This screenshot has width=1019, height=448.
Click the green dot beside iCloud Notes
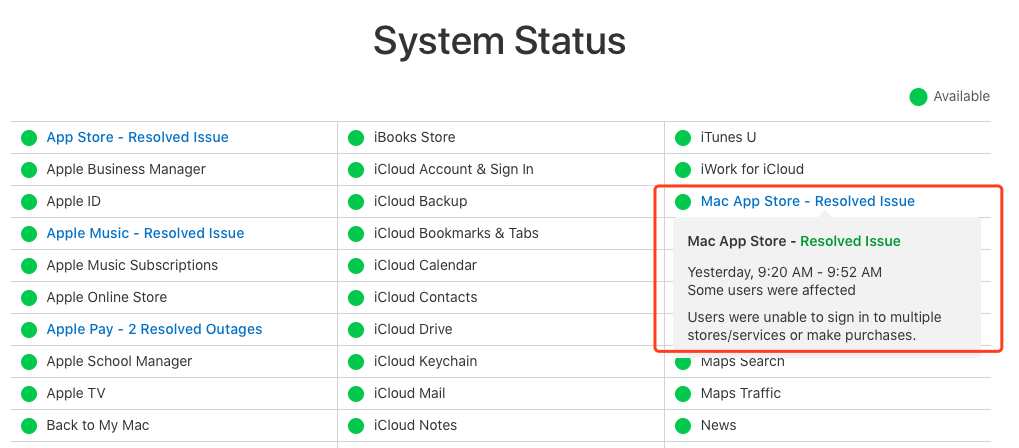tap(355, 426)
